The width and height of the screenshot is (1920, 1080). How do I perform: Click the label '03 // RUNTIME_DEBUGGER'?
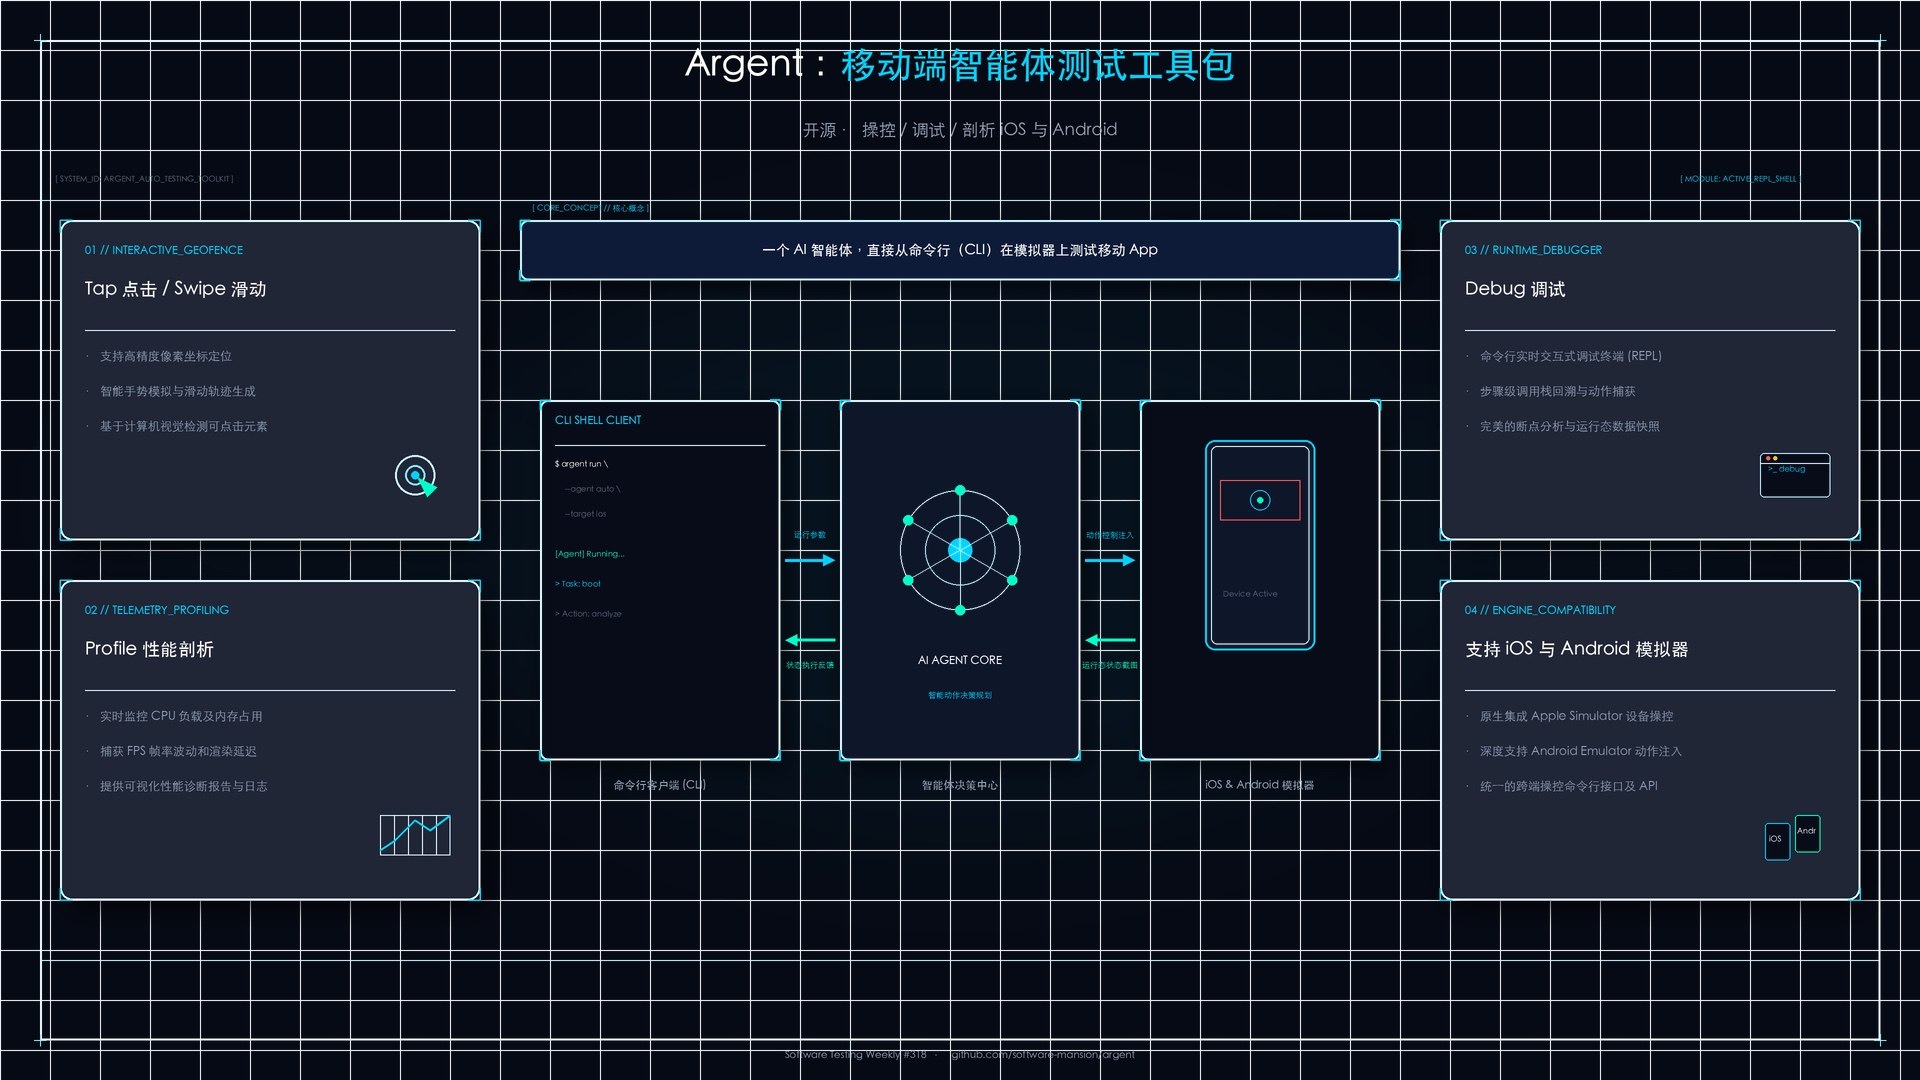(1533, 250)
